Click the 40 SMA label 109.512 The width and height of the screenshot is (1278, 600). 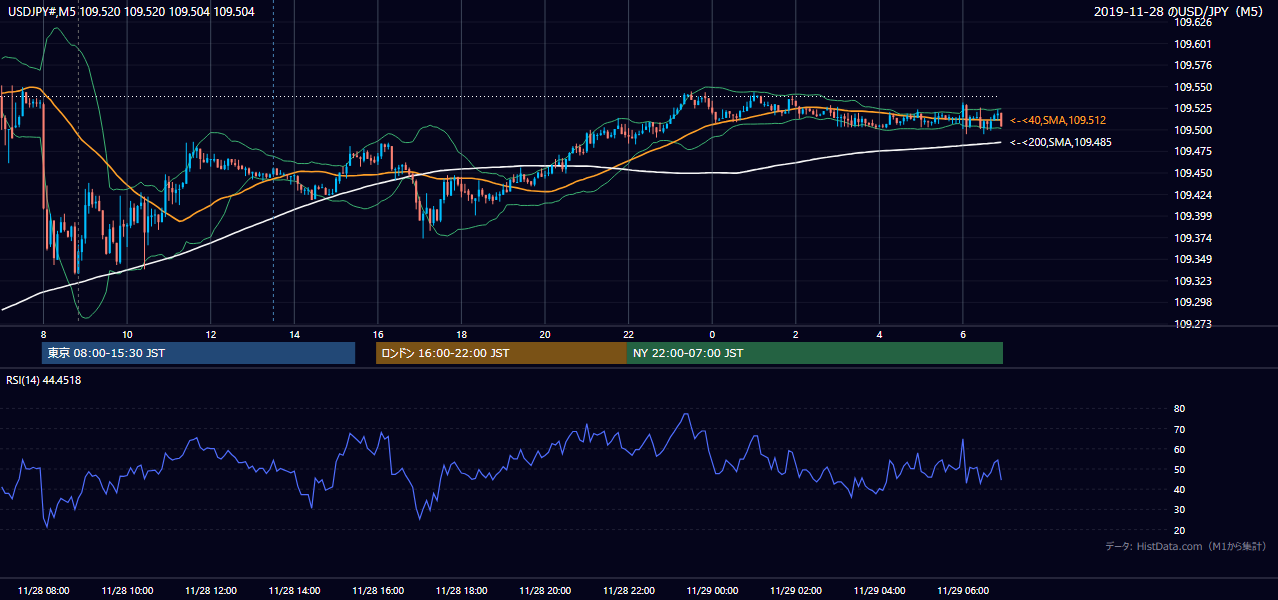coord(1058,120)
